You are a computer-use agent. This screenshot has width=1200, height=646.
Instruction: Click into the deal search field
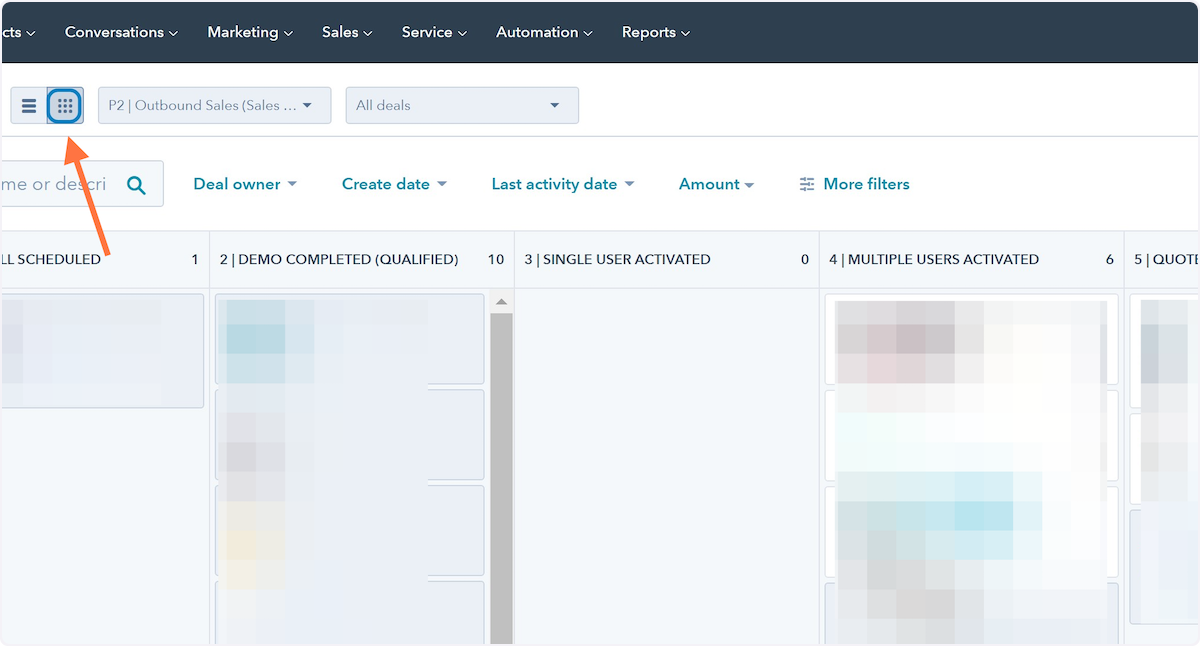(x=80, y=184)
